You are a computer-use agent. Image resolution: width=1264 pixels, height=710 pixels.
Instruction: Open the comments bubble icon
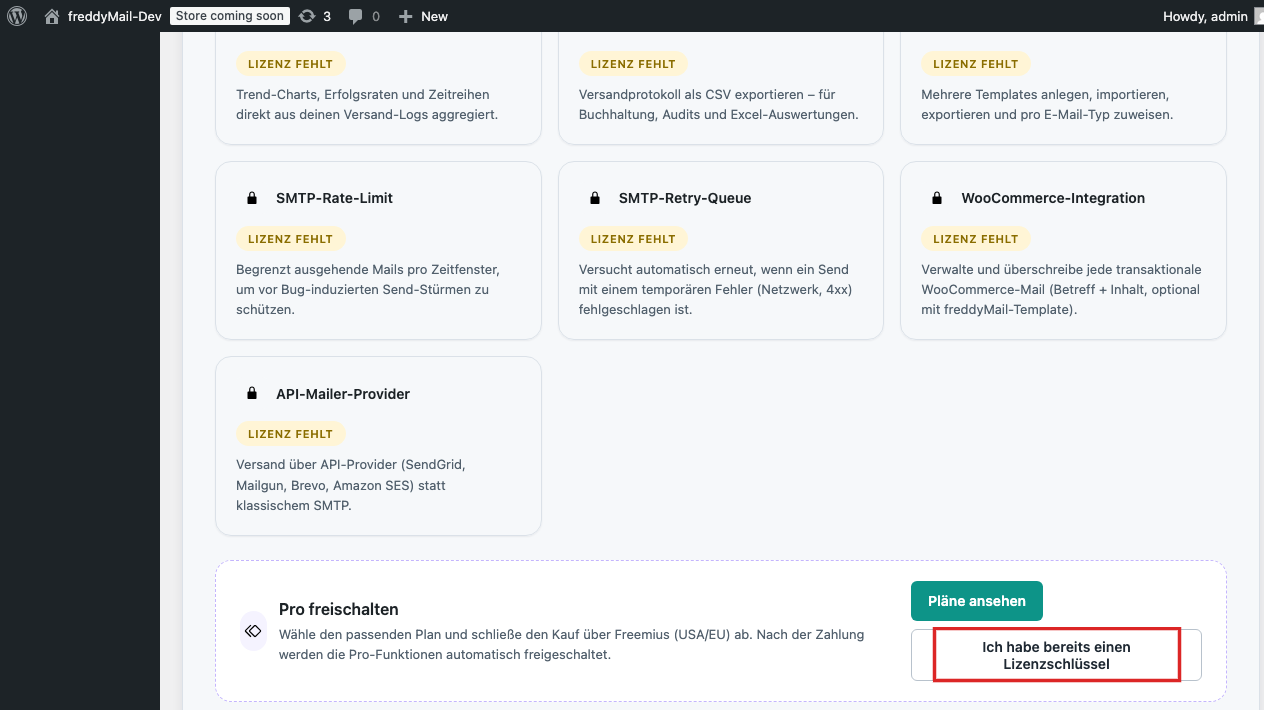click(x=355, y=17)
